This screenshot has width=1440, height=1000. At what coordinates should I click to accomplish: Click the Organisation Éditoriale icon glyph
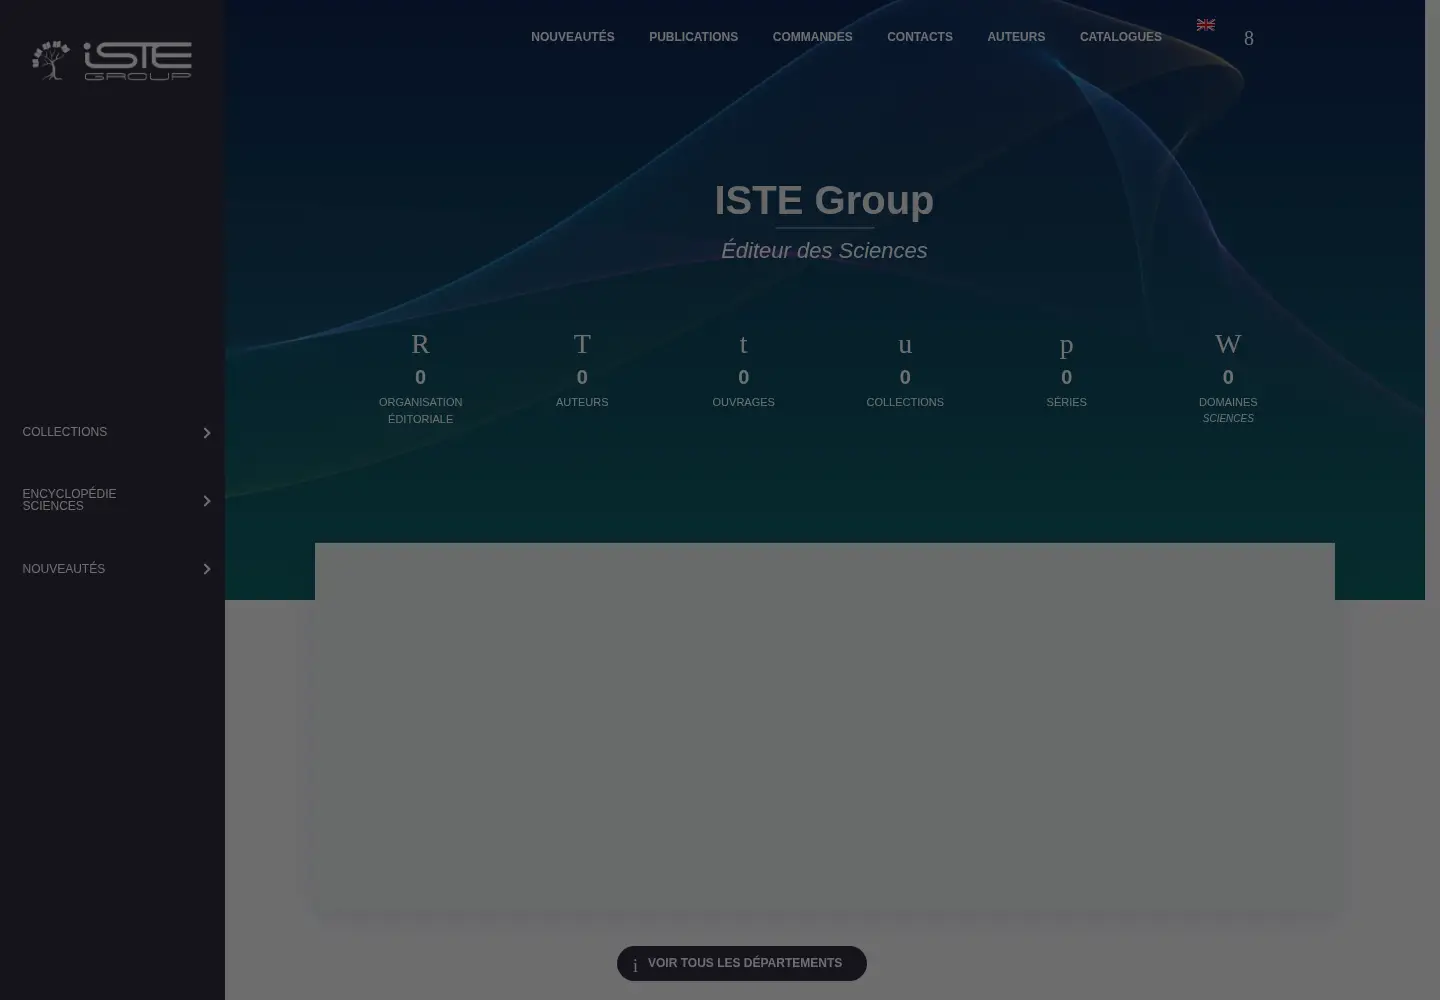click(x=420, y=344)
